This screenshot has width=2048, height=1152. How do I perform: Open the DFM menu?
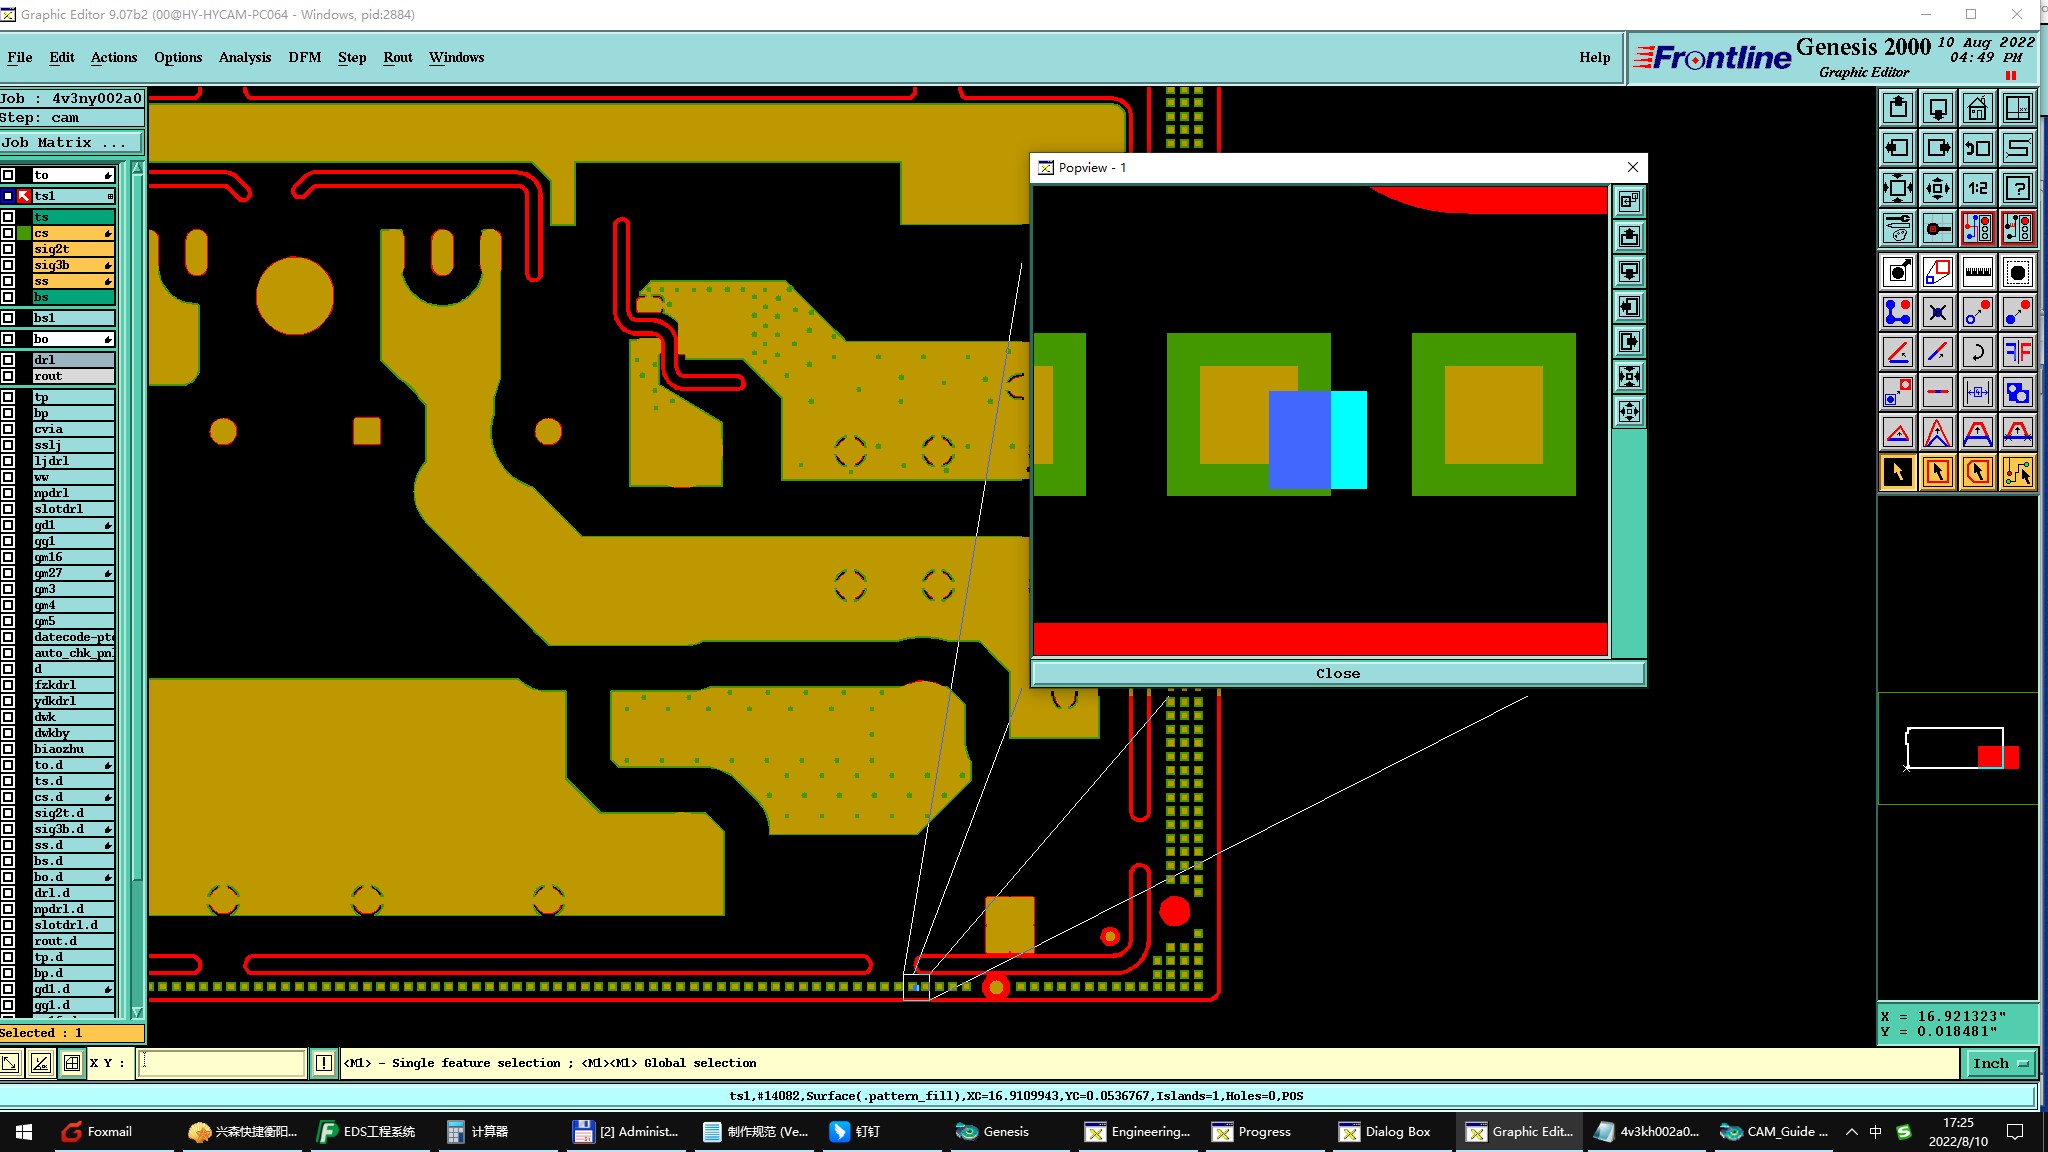tap(304, 57)
